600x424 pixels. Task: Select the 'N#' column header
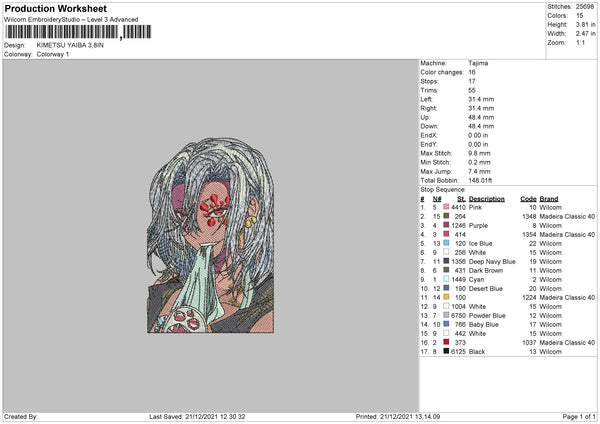[437, 199]
